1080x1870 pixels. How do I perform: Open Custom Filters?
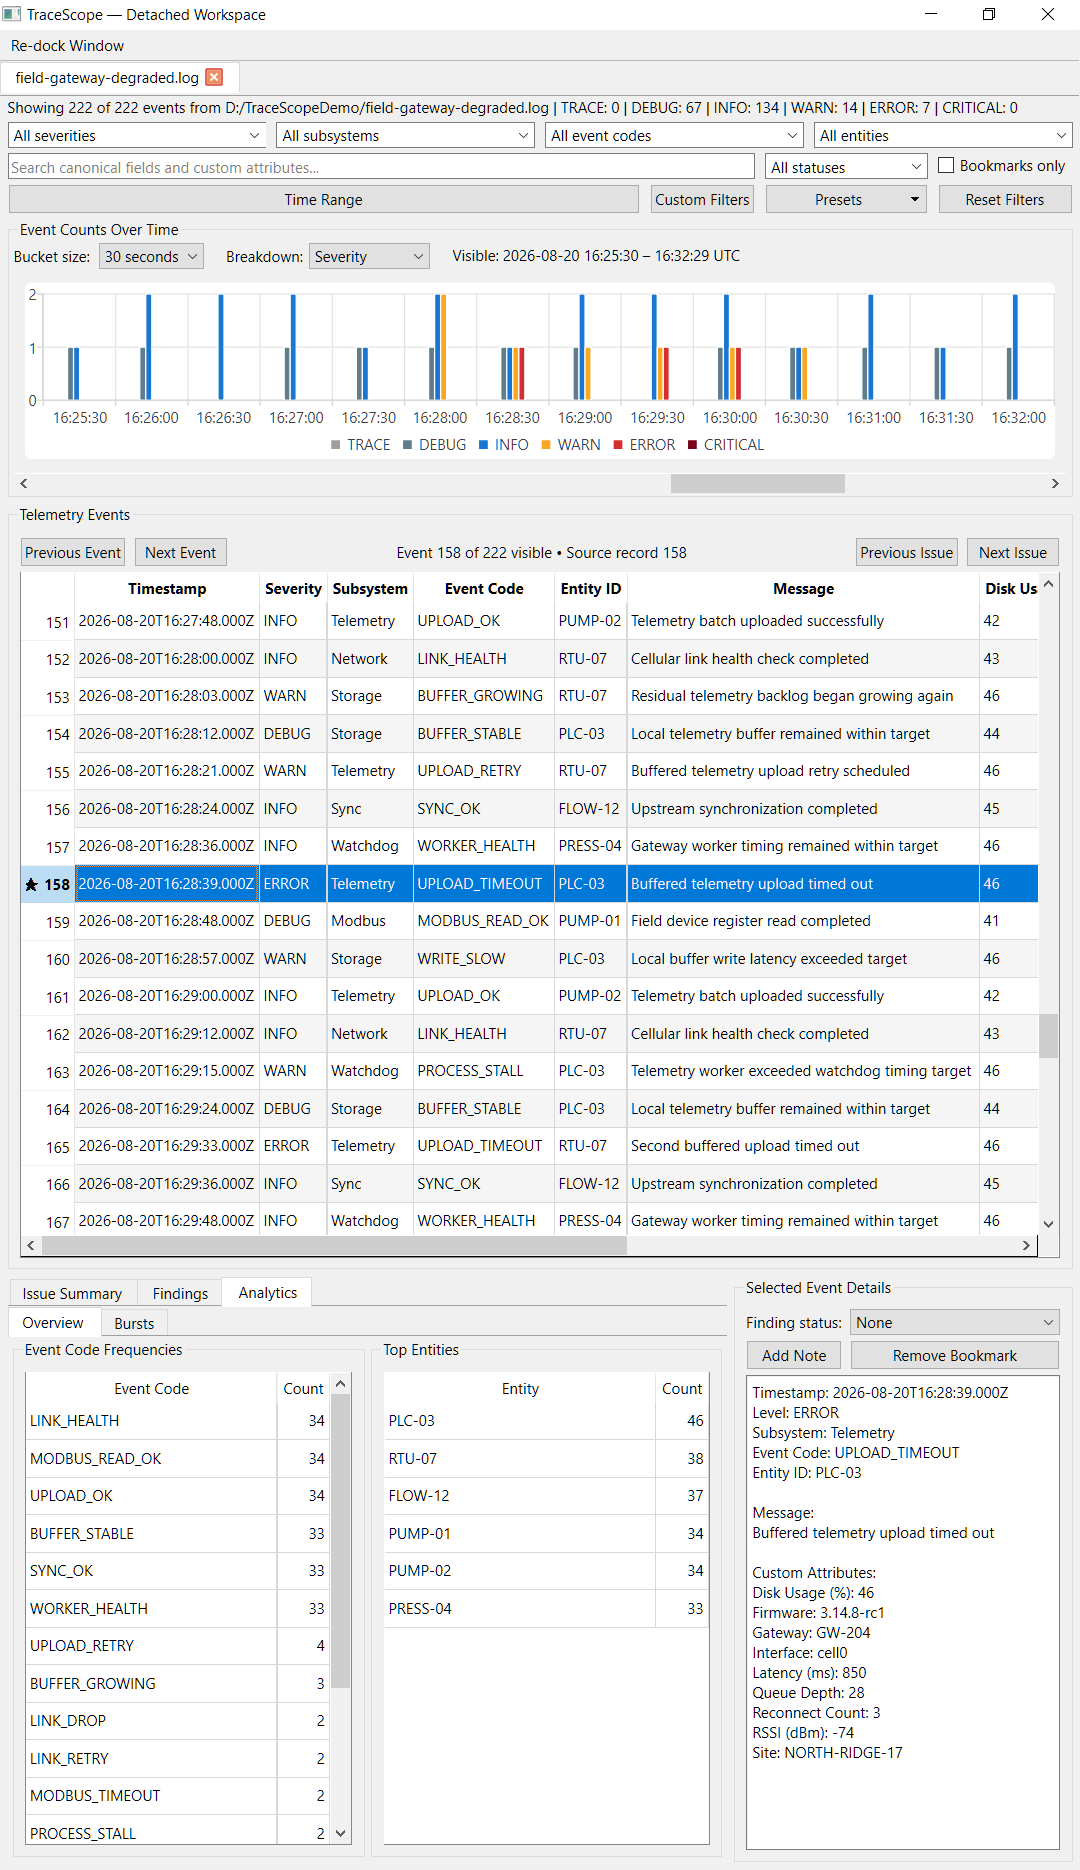(702, 199)
